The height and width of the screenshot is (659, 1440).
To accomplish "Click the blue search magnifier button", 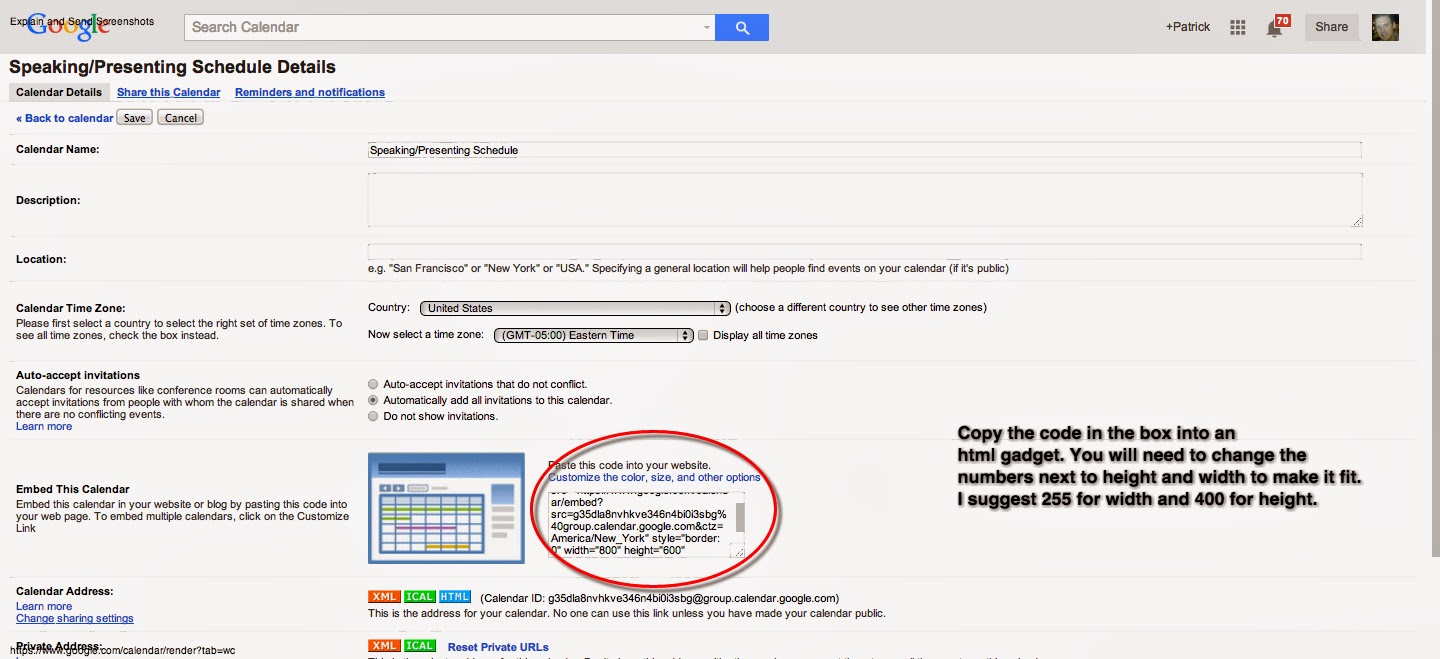I will [x=742, y=28].
